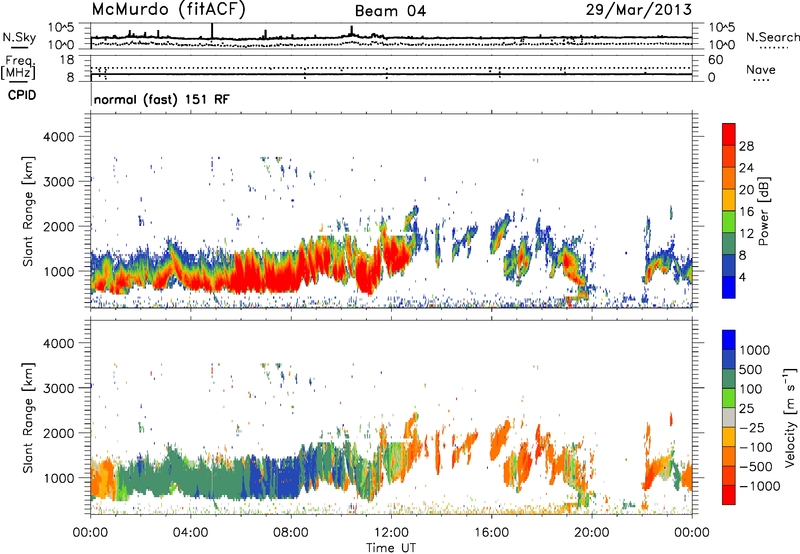This screenshot has width=800, height=554.
Task: Click the "N.Search" legend label
Action: (x=773, y=37)
